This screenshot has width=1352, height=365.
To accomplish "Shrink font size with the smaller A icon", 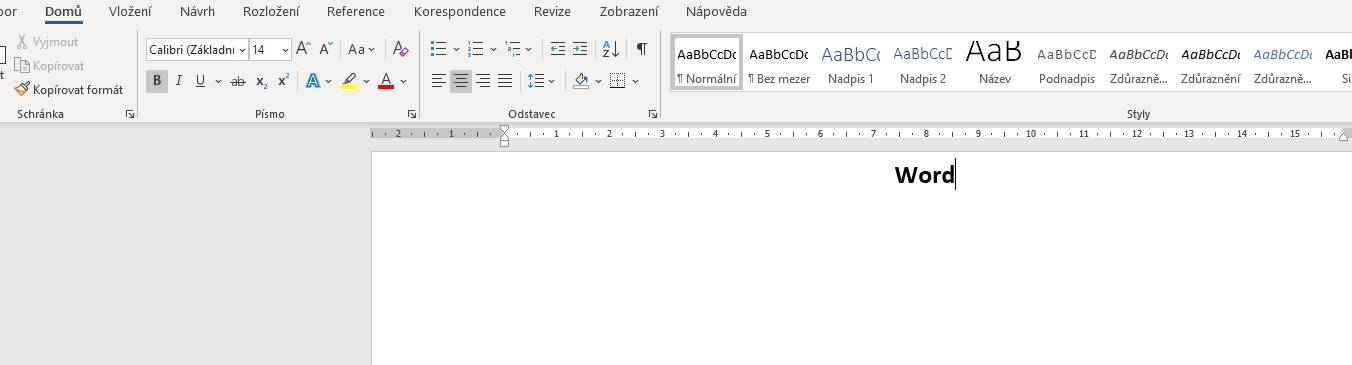I will point(326,49).
